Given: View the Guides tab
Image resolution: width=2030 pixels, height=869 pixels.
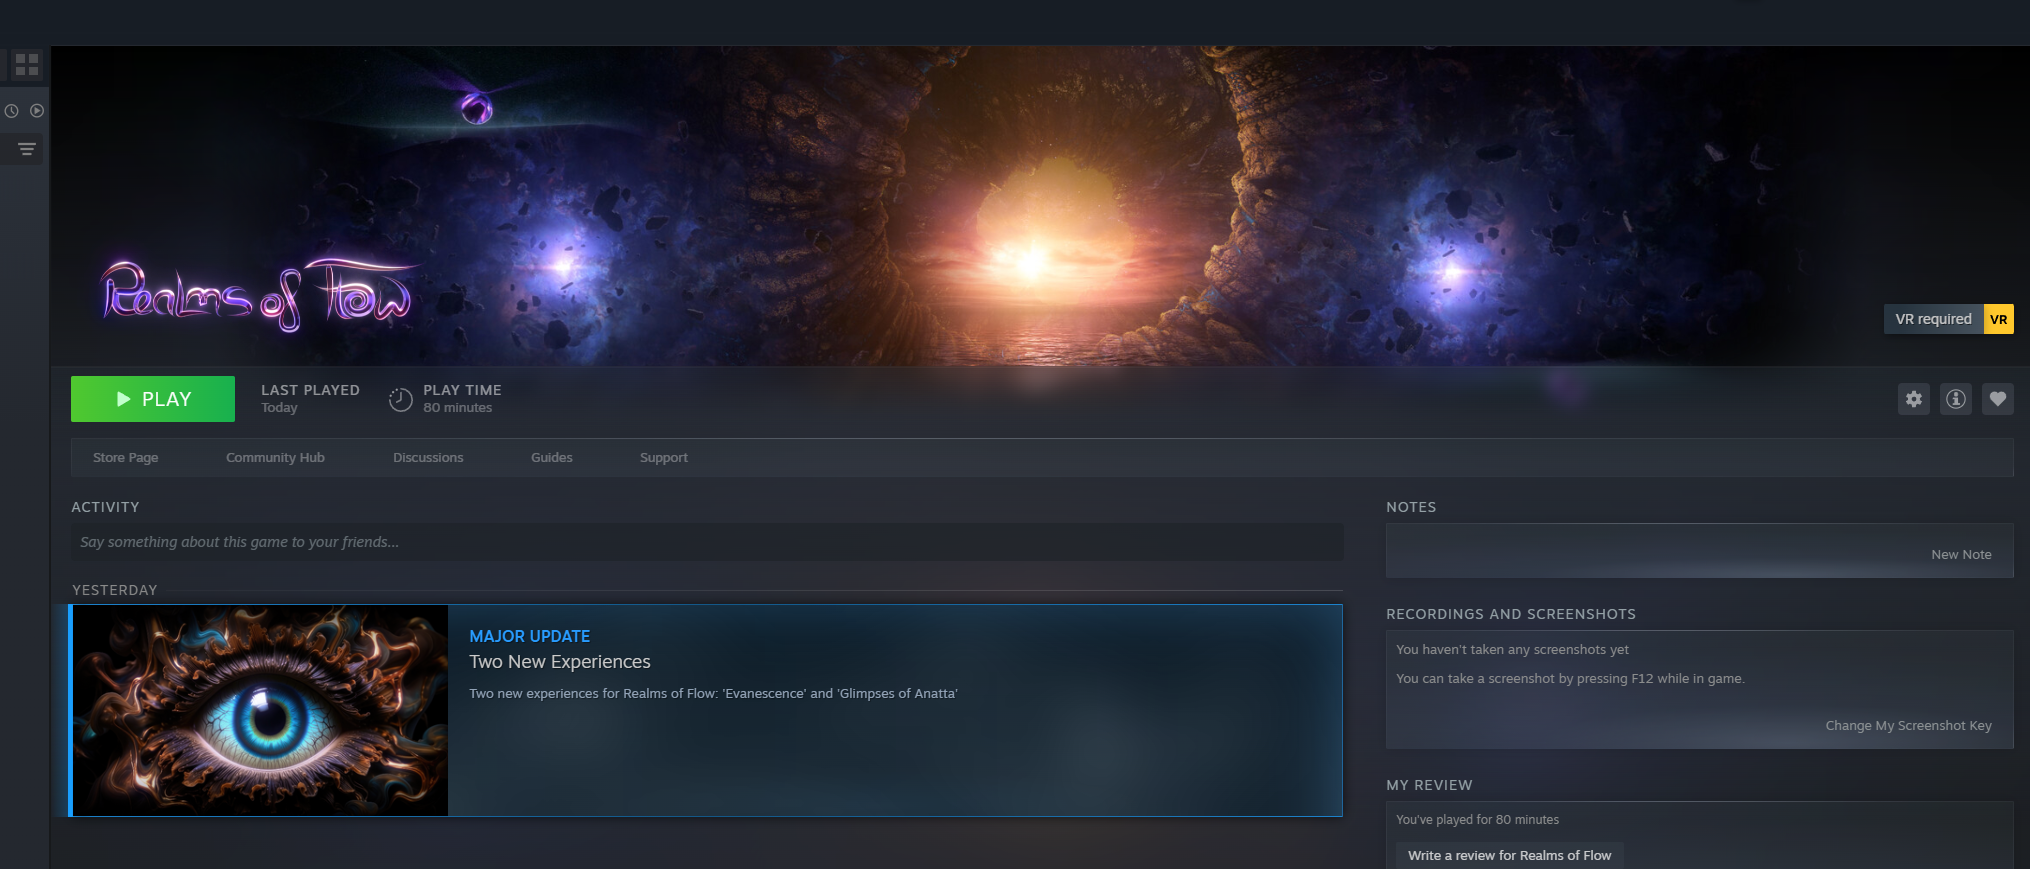Looking at the screenshot, I should [x=552, y=457].
